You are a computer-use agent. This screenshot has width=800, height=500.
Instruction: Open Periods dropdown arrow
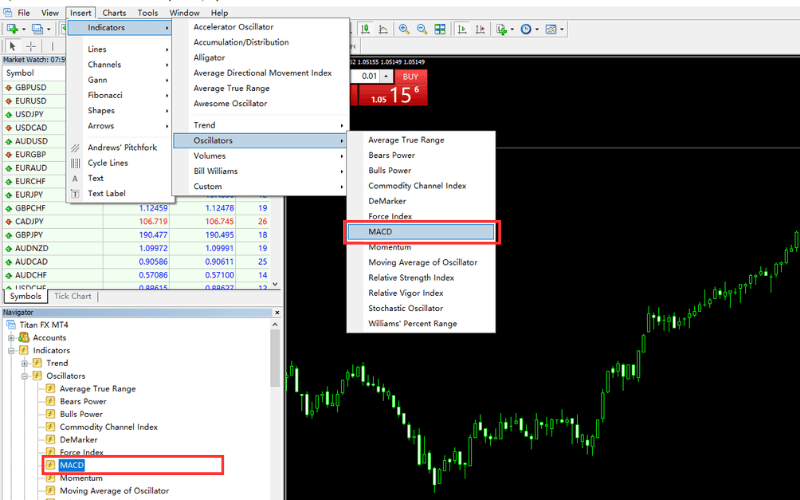coord(537,29)
